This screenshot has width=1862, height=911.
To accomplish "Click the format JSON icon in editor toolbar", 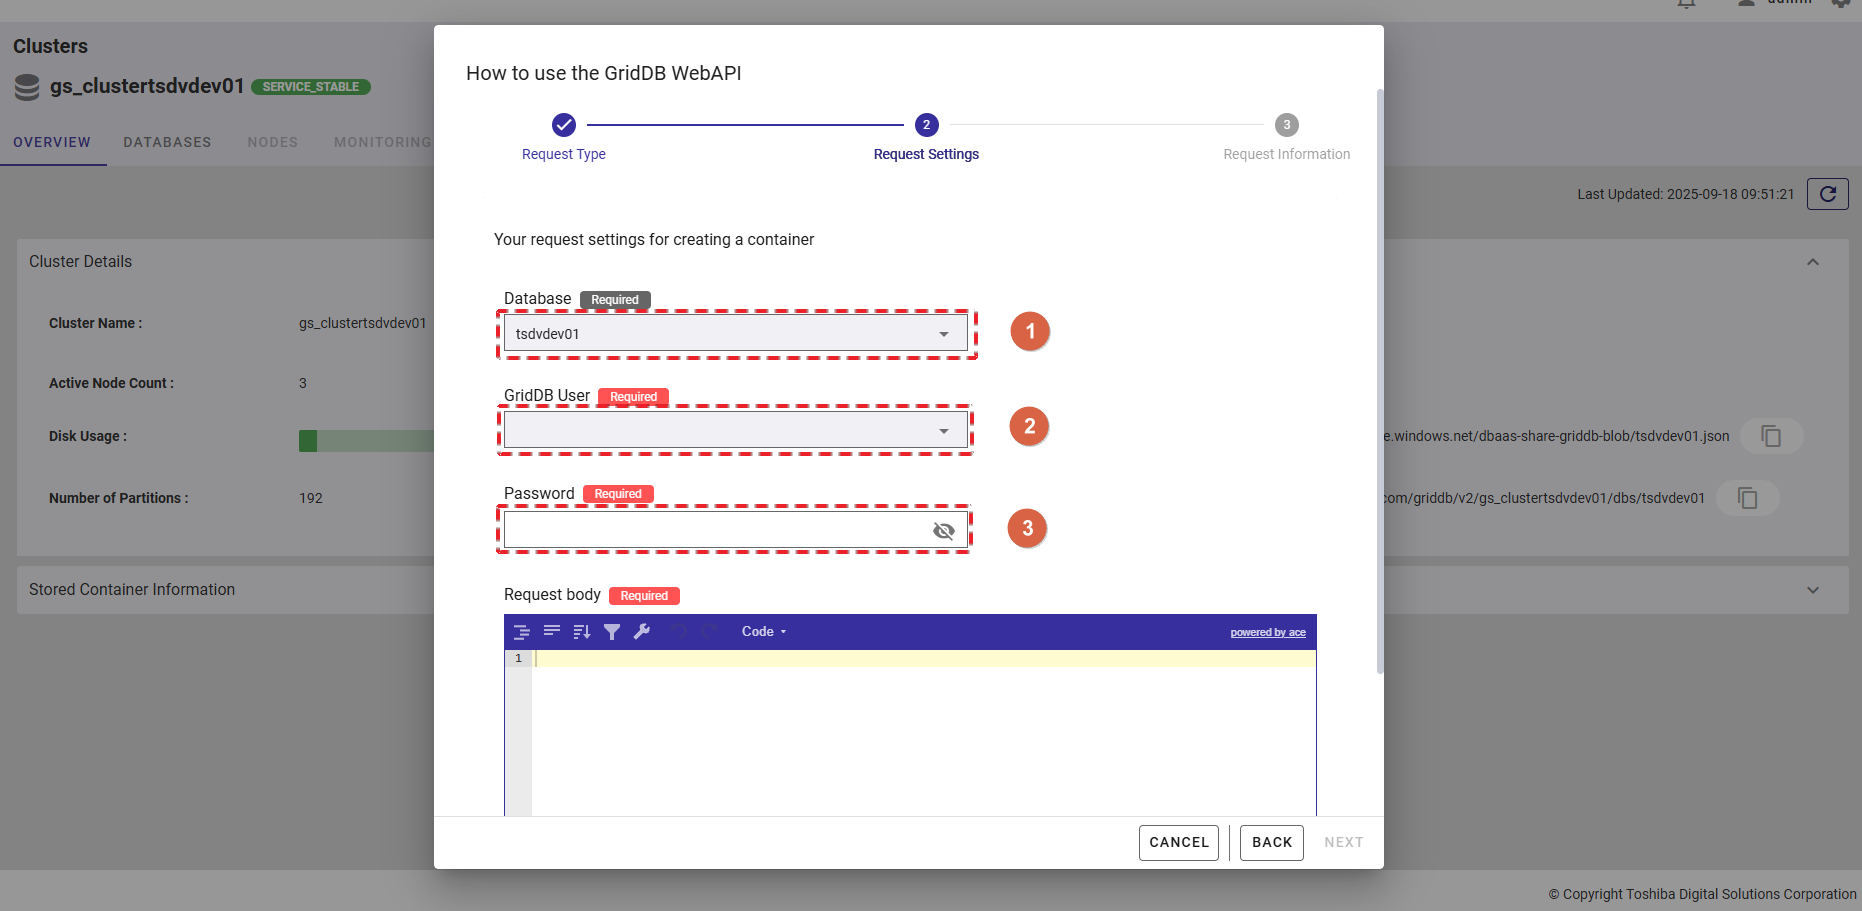I will point(521,632).
